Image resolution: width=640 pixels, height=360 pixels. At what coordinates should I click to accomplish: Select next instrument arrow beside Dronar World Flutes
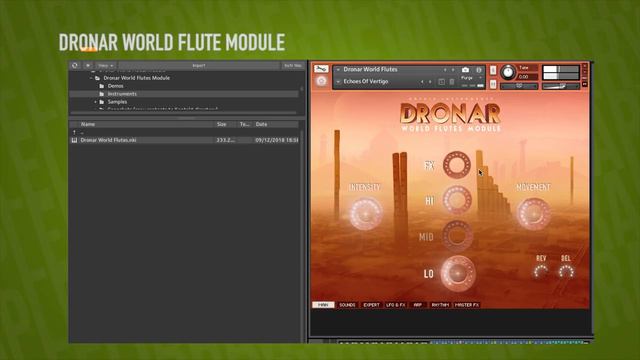coord(453,70)
